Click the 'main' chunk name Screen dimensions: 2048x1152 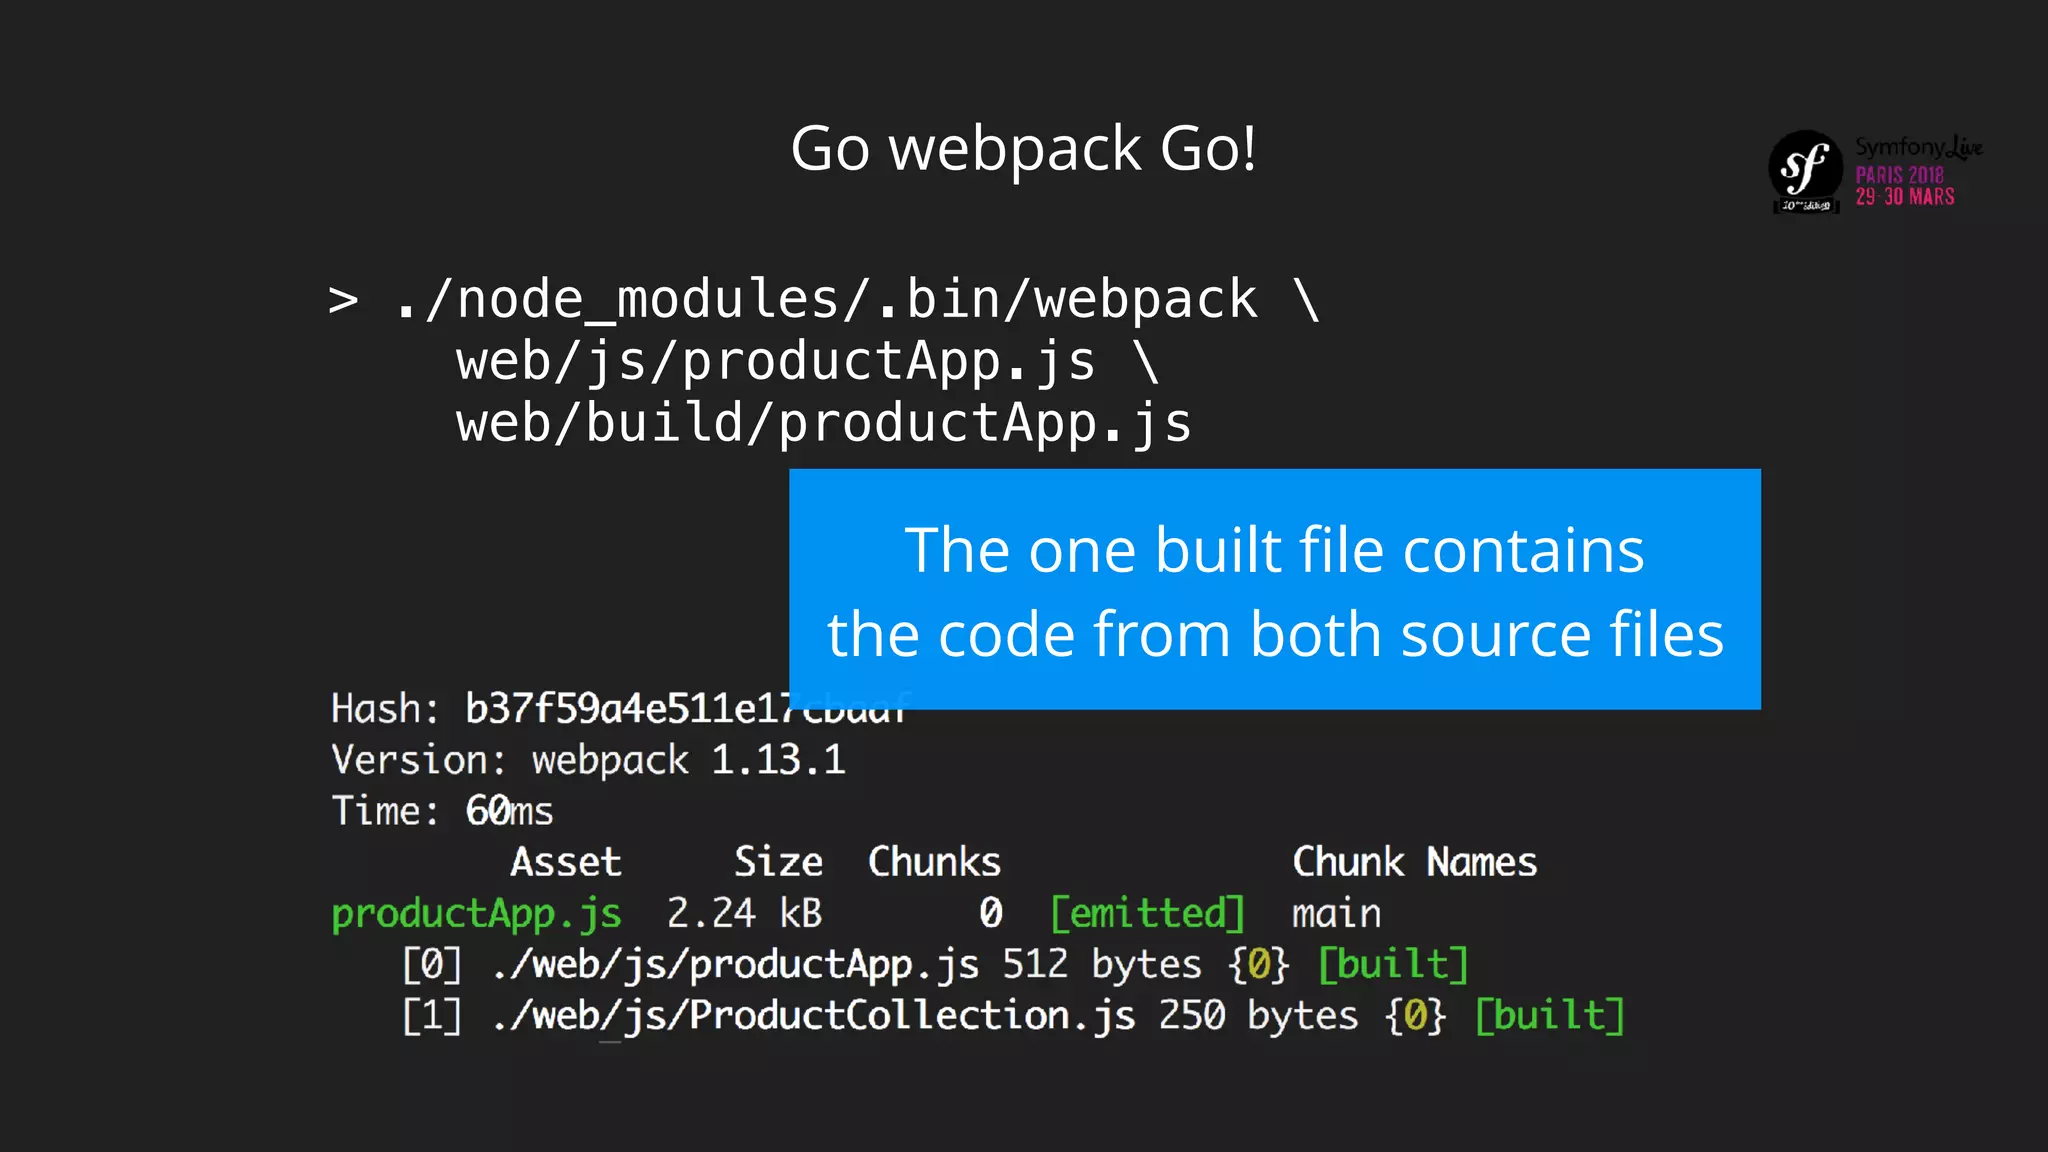[x=1336, y=914]
